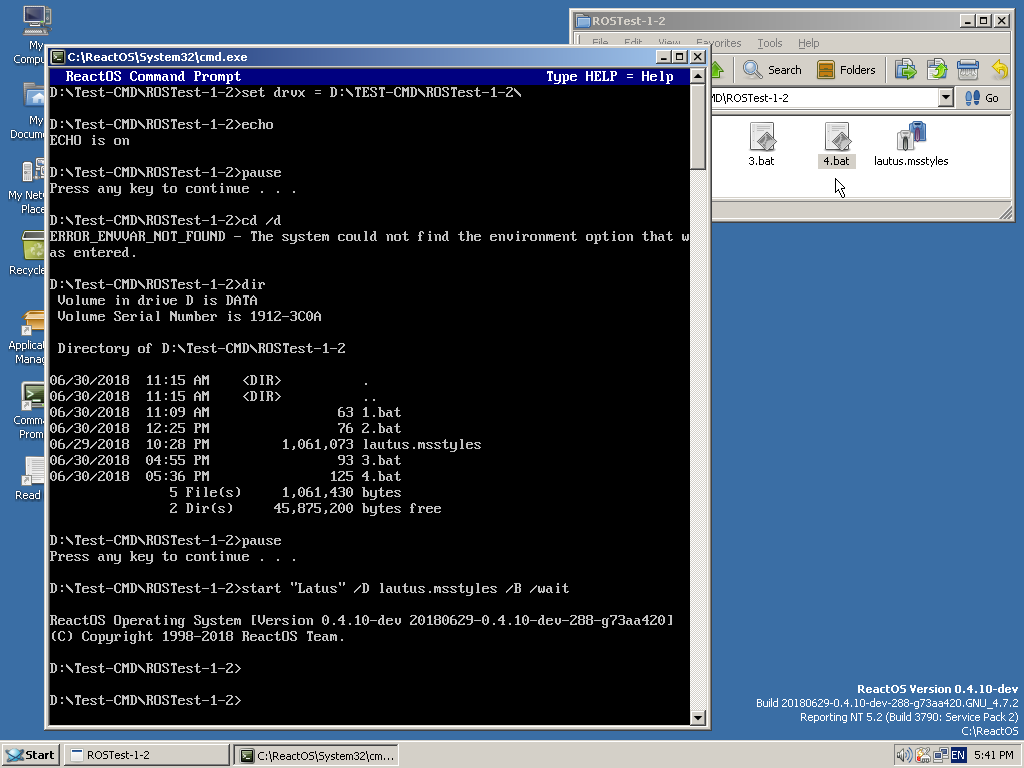Click the EN language indicator
The height and width of the screenshot is (768, 1024).
point(958,755)
